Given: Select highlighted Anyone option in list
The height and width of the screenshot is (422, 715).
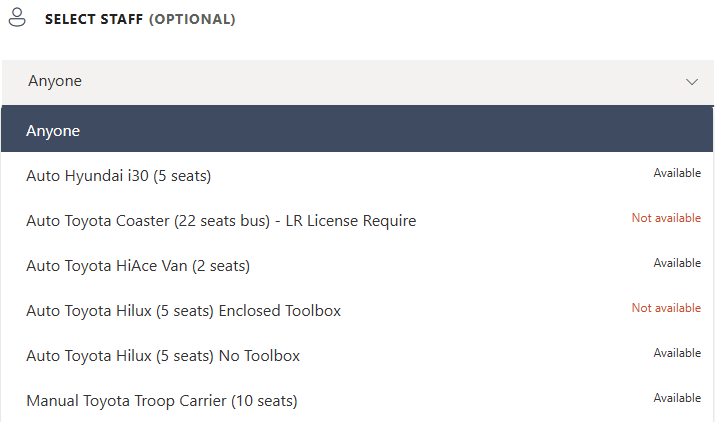Looking at the screenshot, I should (53, 131).
